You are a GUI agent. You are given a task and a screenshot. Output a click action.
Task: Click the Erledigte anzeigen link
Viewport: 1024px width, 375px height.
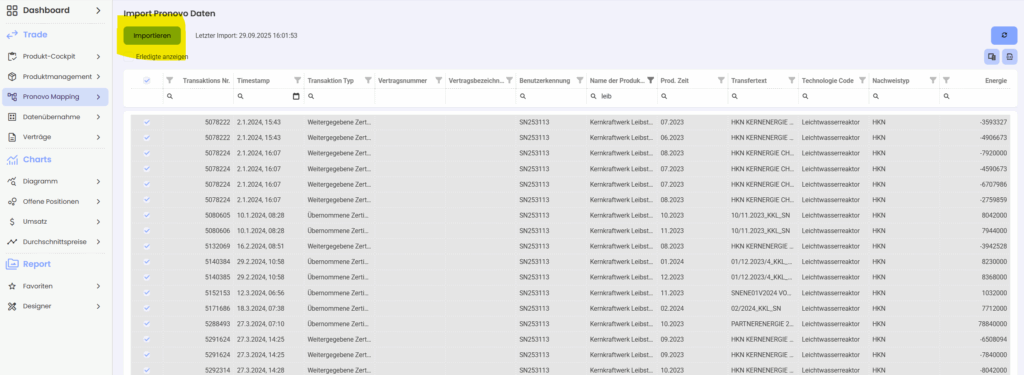162,57
